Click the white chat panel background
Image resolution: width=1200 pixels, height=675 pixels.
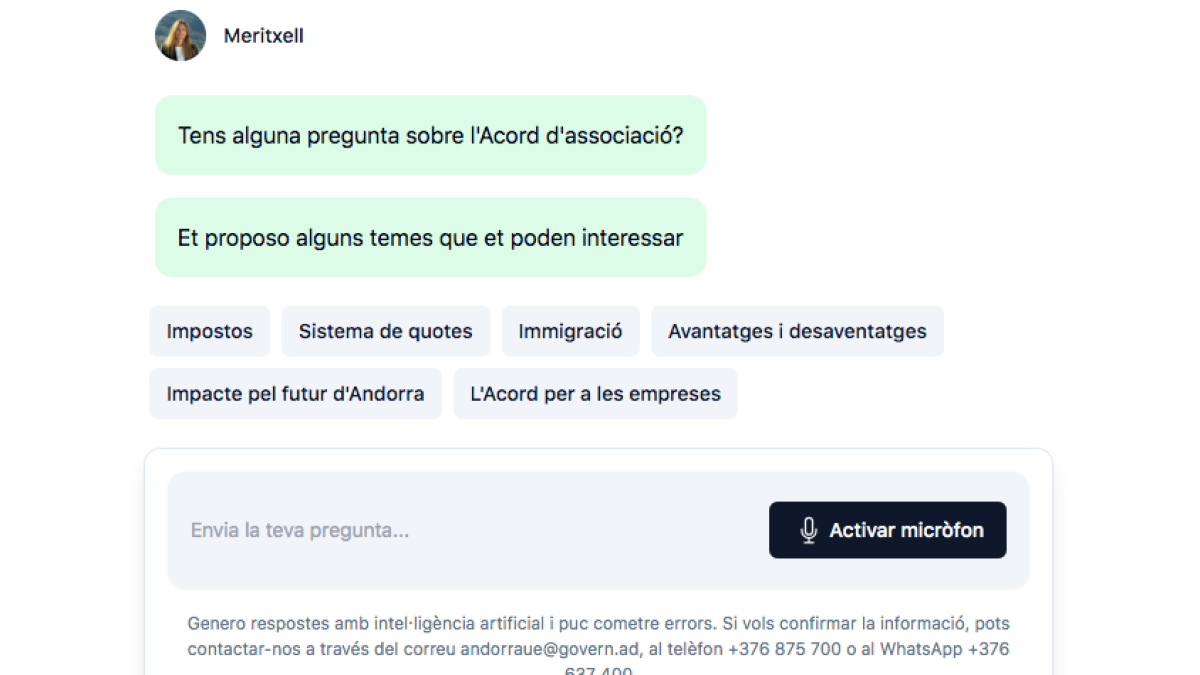[x=600, y=462]
